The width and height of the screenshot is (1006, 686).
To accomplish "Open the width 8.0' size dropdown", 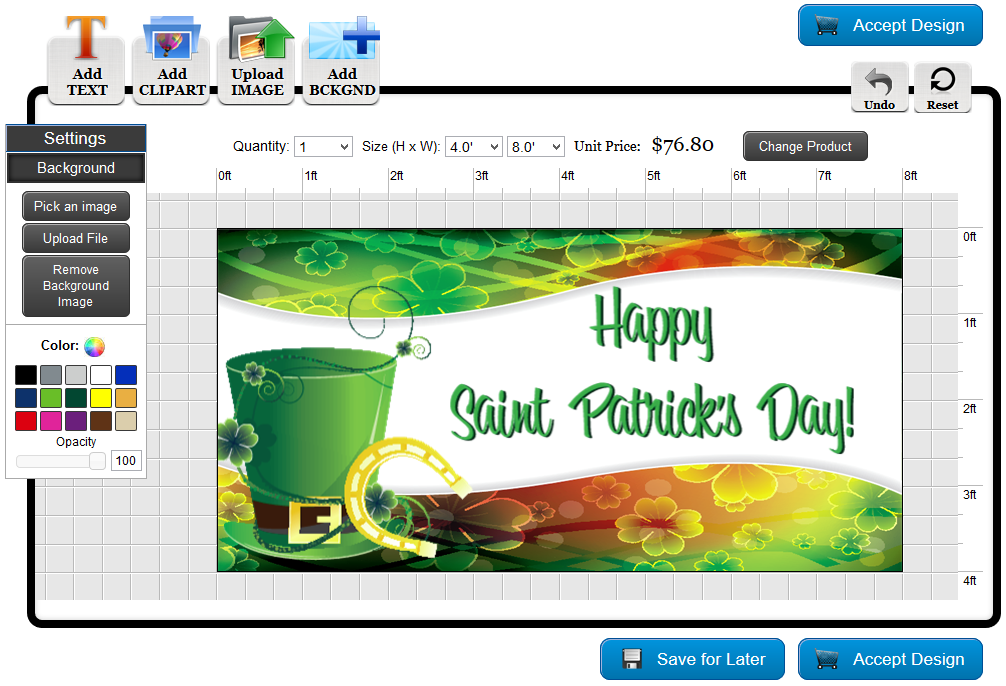I will 536,147.
